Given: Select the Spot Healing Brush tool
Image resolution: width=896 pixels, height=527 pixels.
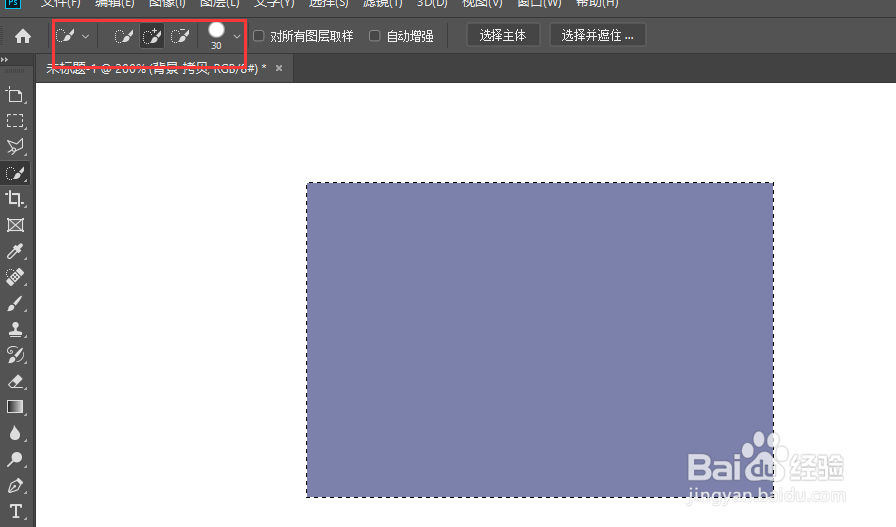Looking at the screenshot, I should [x=15, y=277].
